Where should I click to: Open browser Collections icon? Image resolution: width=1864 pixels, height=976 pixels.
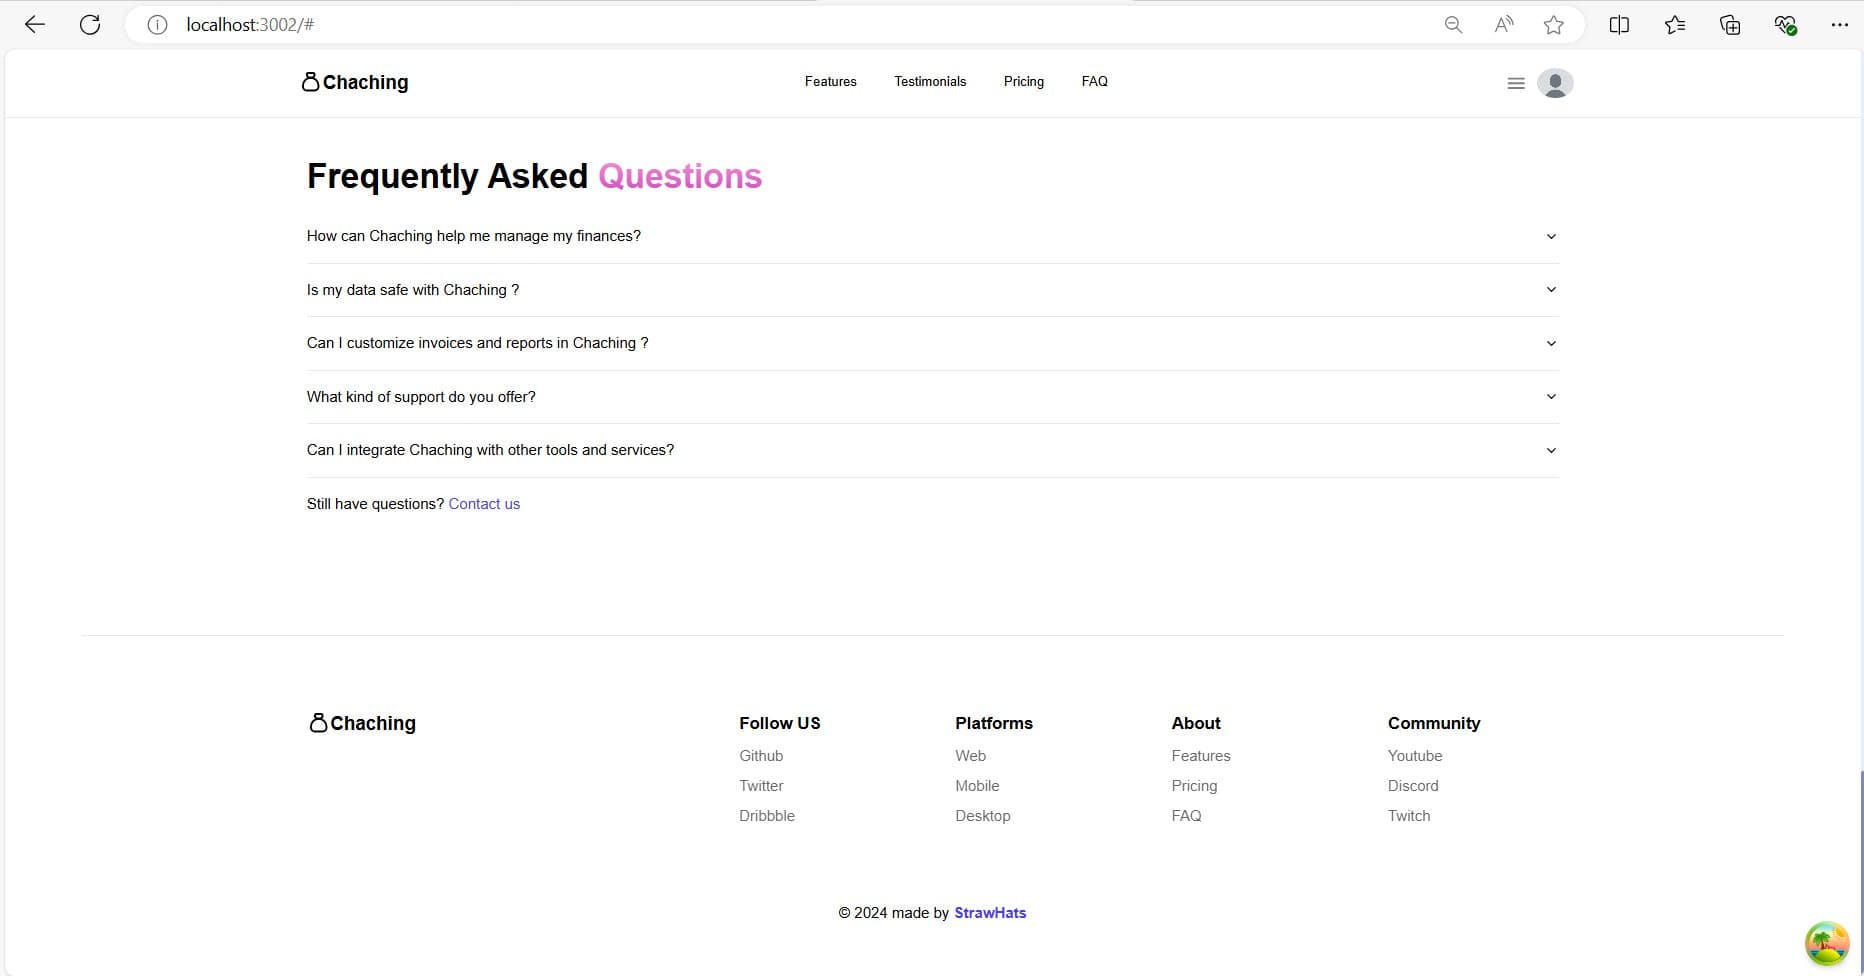(1730, 25)
